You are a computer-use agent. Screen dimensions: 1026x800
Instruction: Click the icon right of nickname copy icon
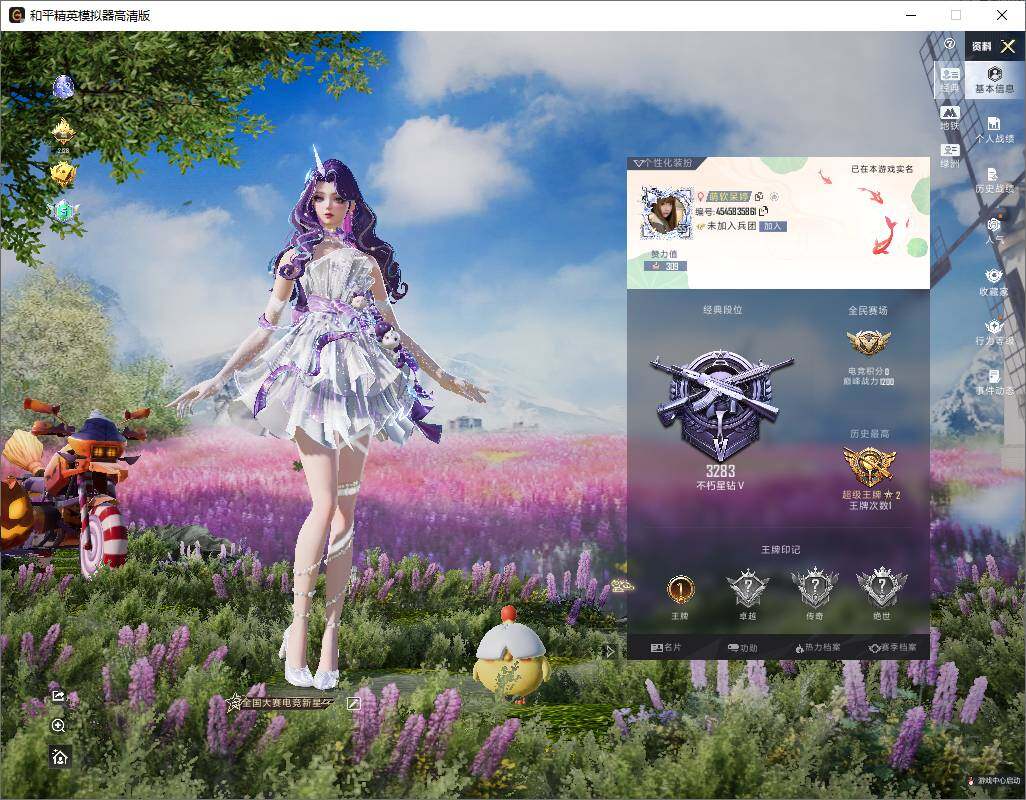[x=775, y=196]
